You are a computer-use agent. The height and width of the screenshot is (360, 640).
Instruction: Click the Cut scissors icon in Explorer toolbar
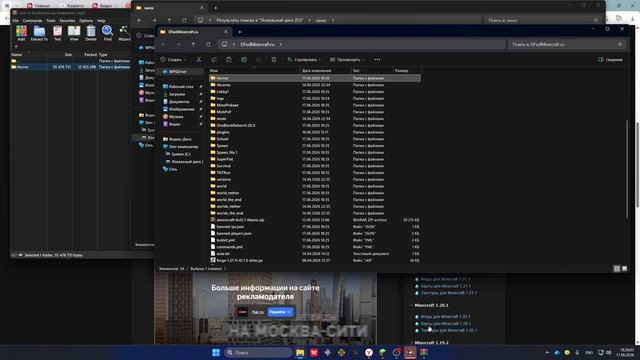(199, 60)
